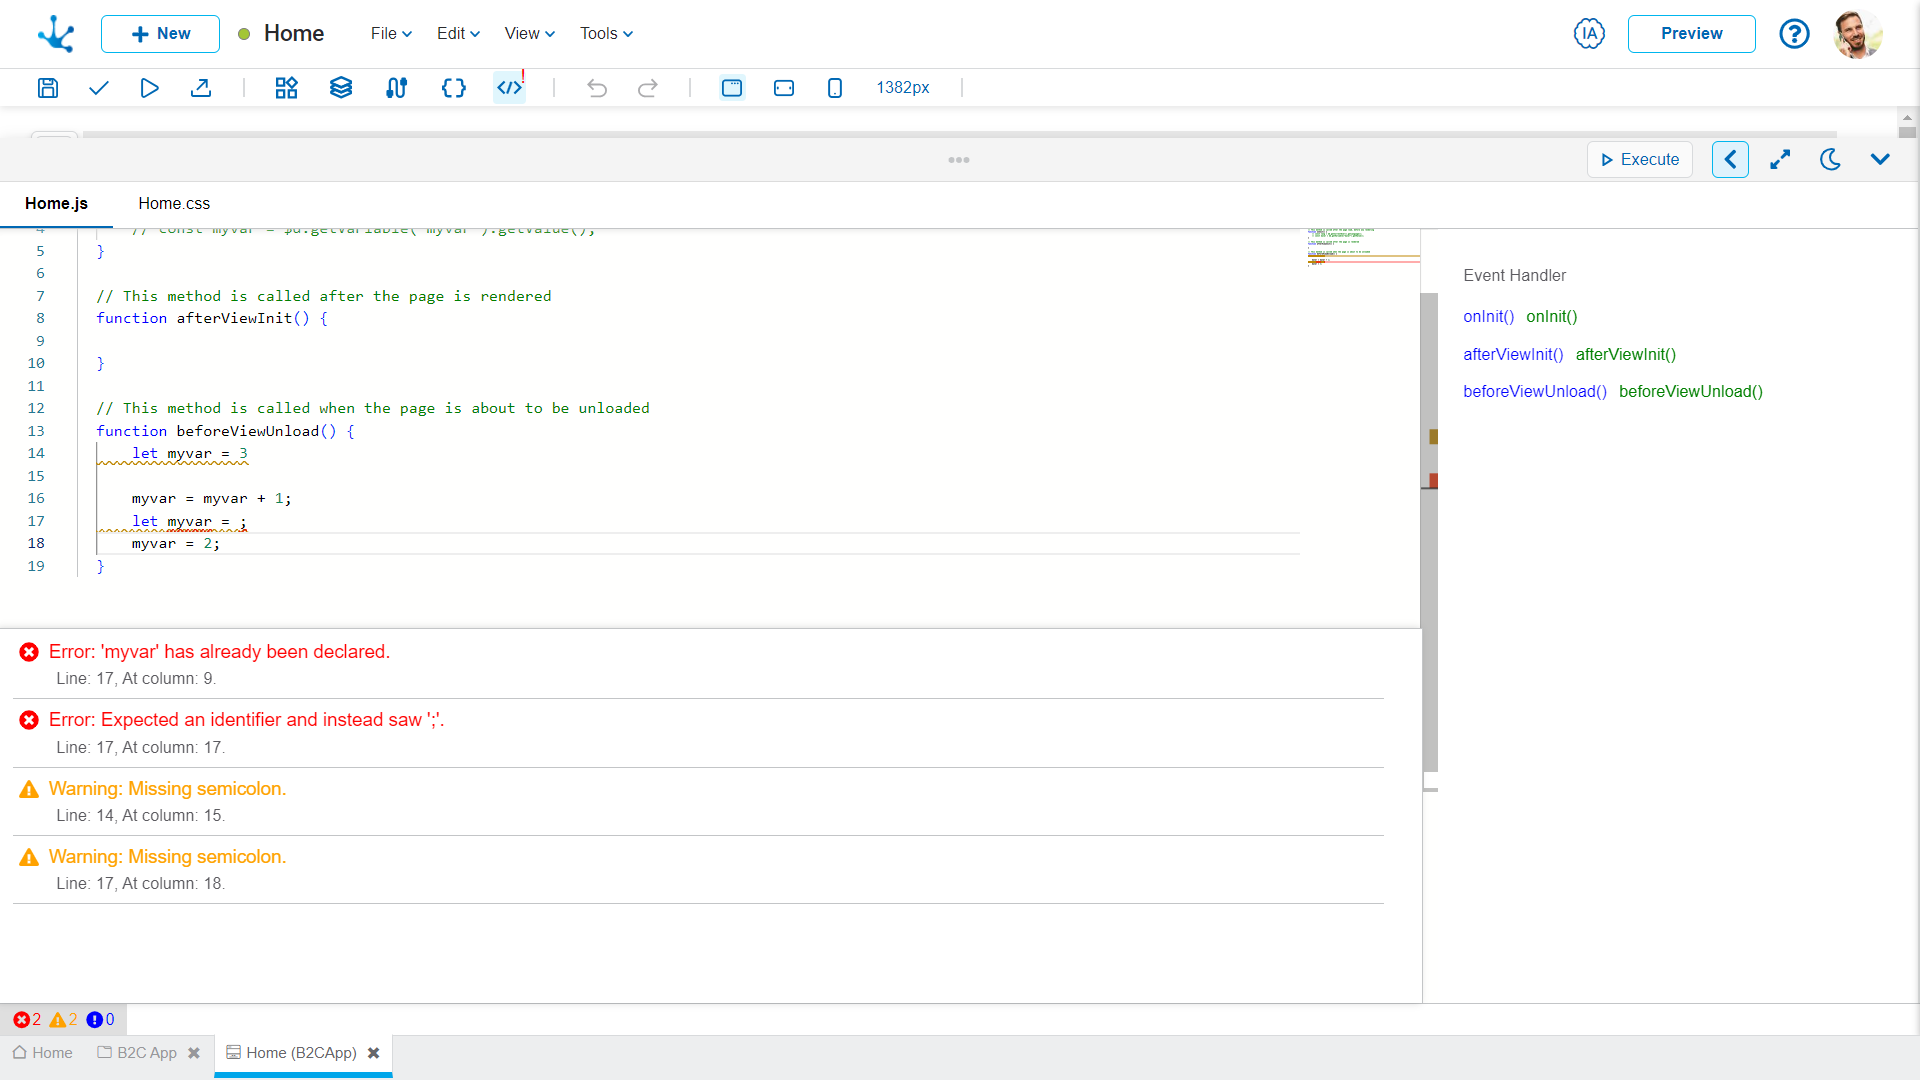
Task: Click the IA assistant icon
Action: [1589, 33]
